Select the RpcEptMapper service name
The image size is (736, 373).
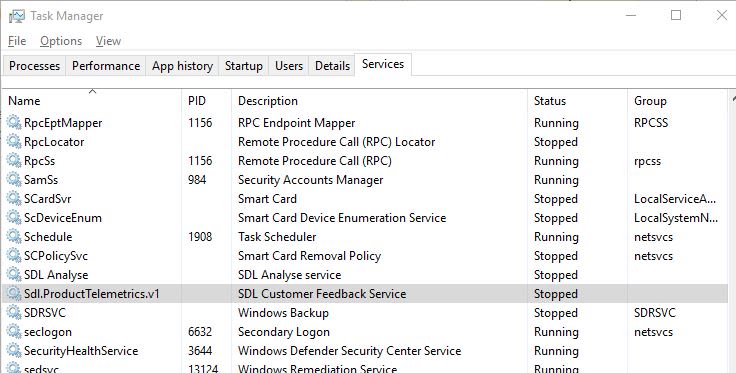(x=63, y=123)
